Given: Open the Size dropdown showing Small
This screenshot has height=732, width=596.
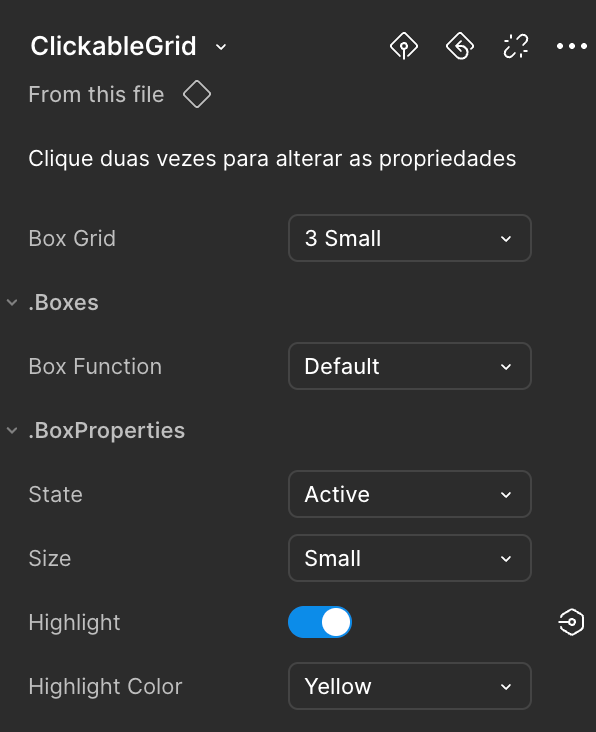Looking at the screenshot, I should pos(410,558).
